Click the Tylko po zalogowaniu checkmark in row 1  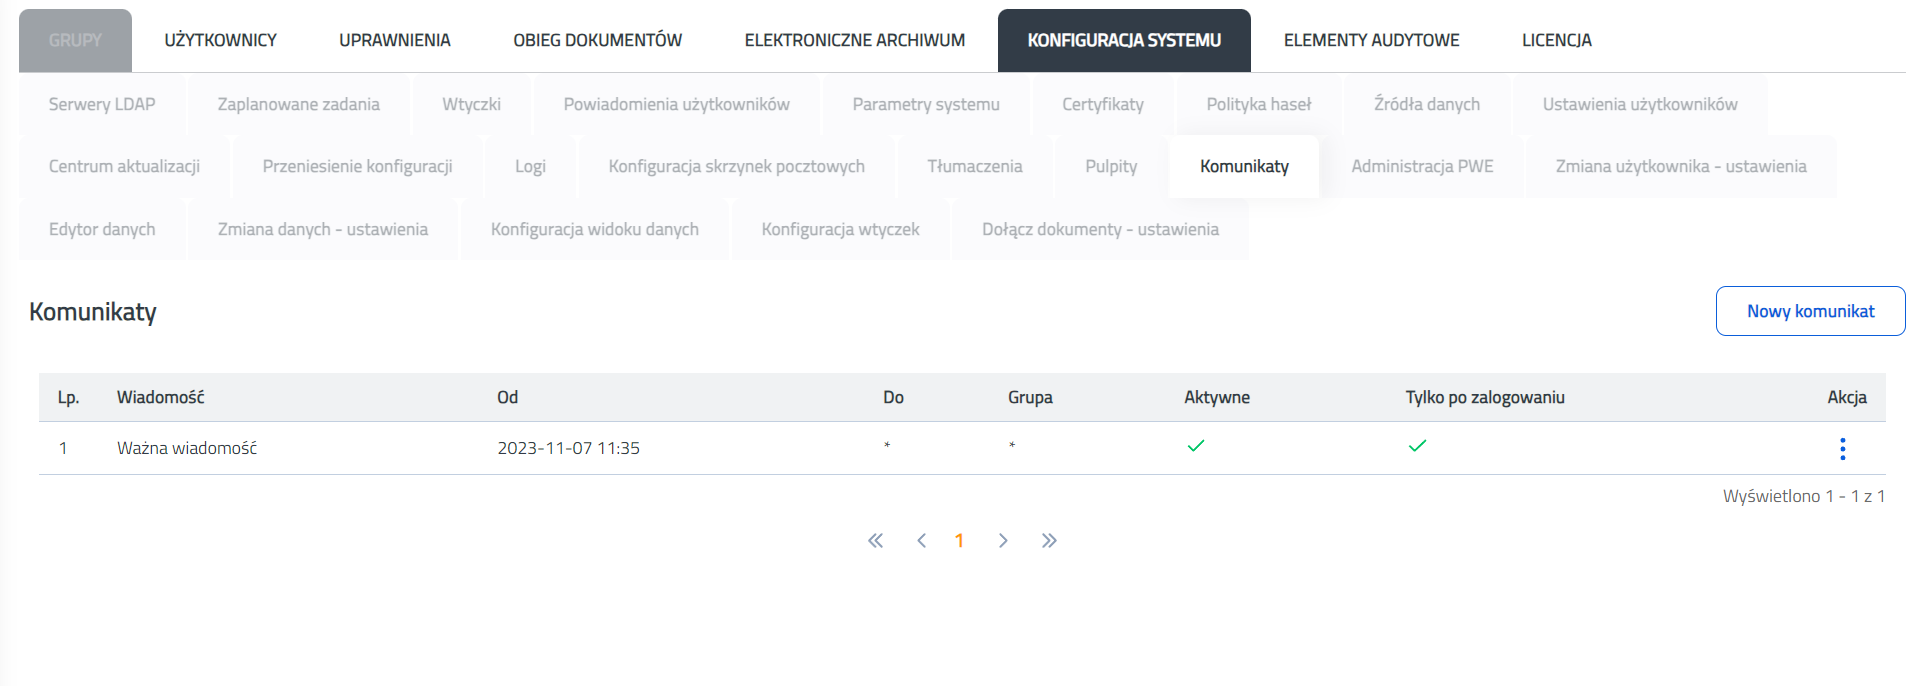pyautogui.click(x=1417, y=446)
